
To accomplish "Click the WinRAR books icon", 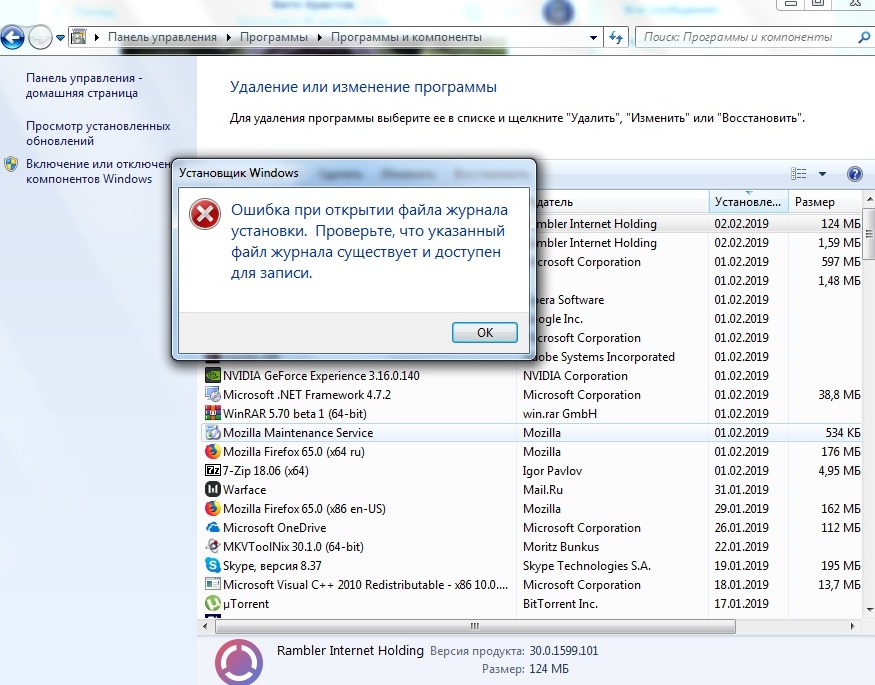I will click(213, 413).
